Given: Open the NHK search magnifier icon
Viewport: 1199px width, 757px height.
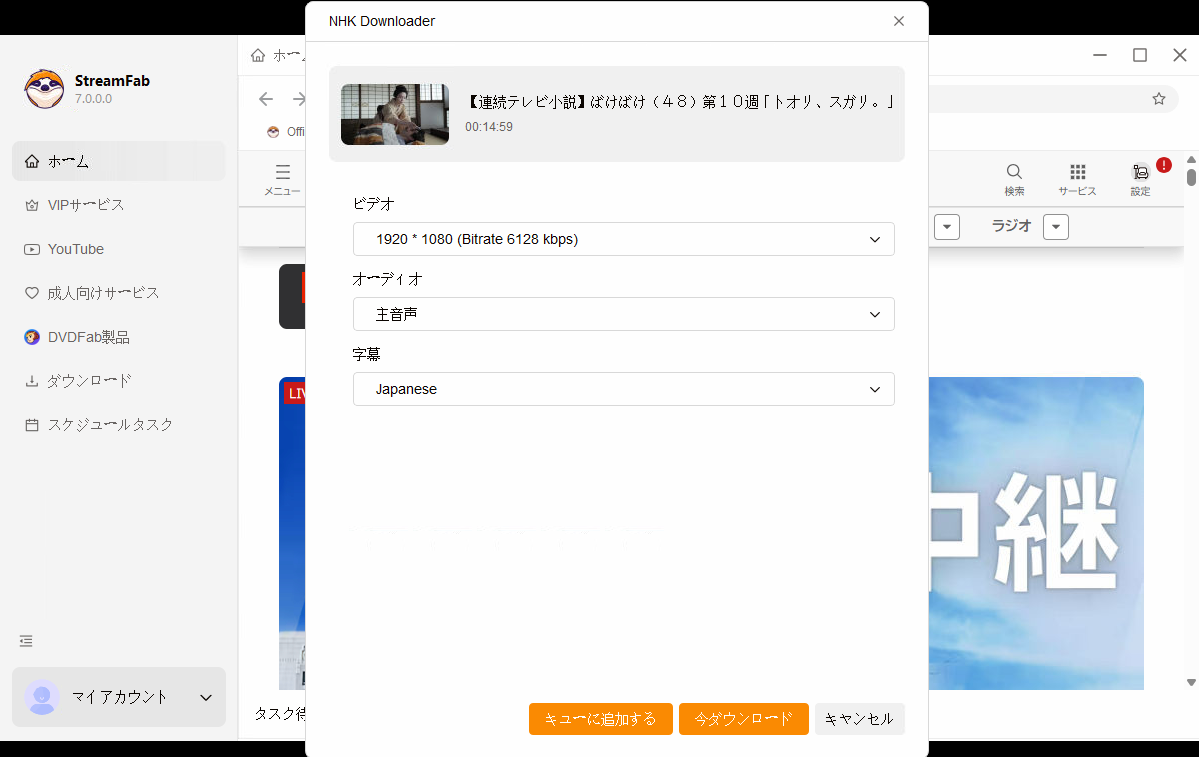Looking at the screenshot, I should tap(1014, 173).
